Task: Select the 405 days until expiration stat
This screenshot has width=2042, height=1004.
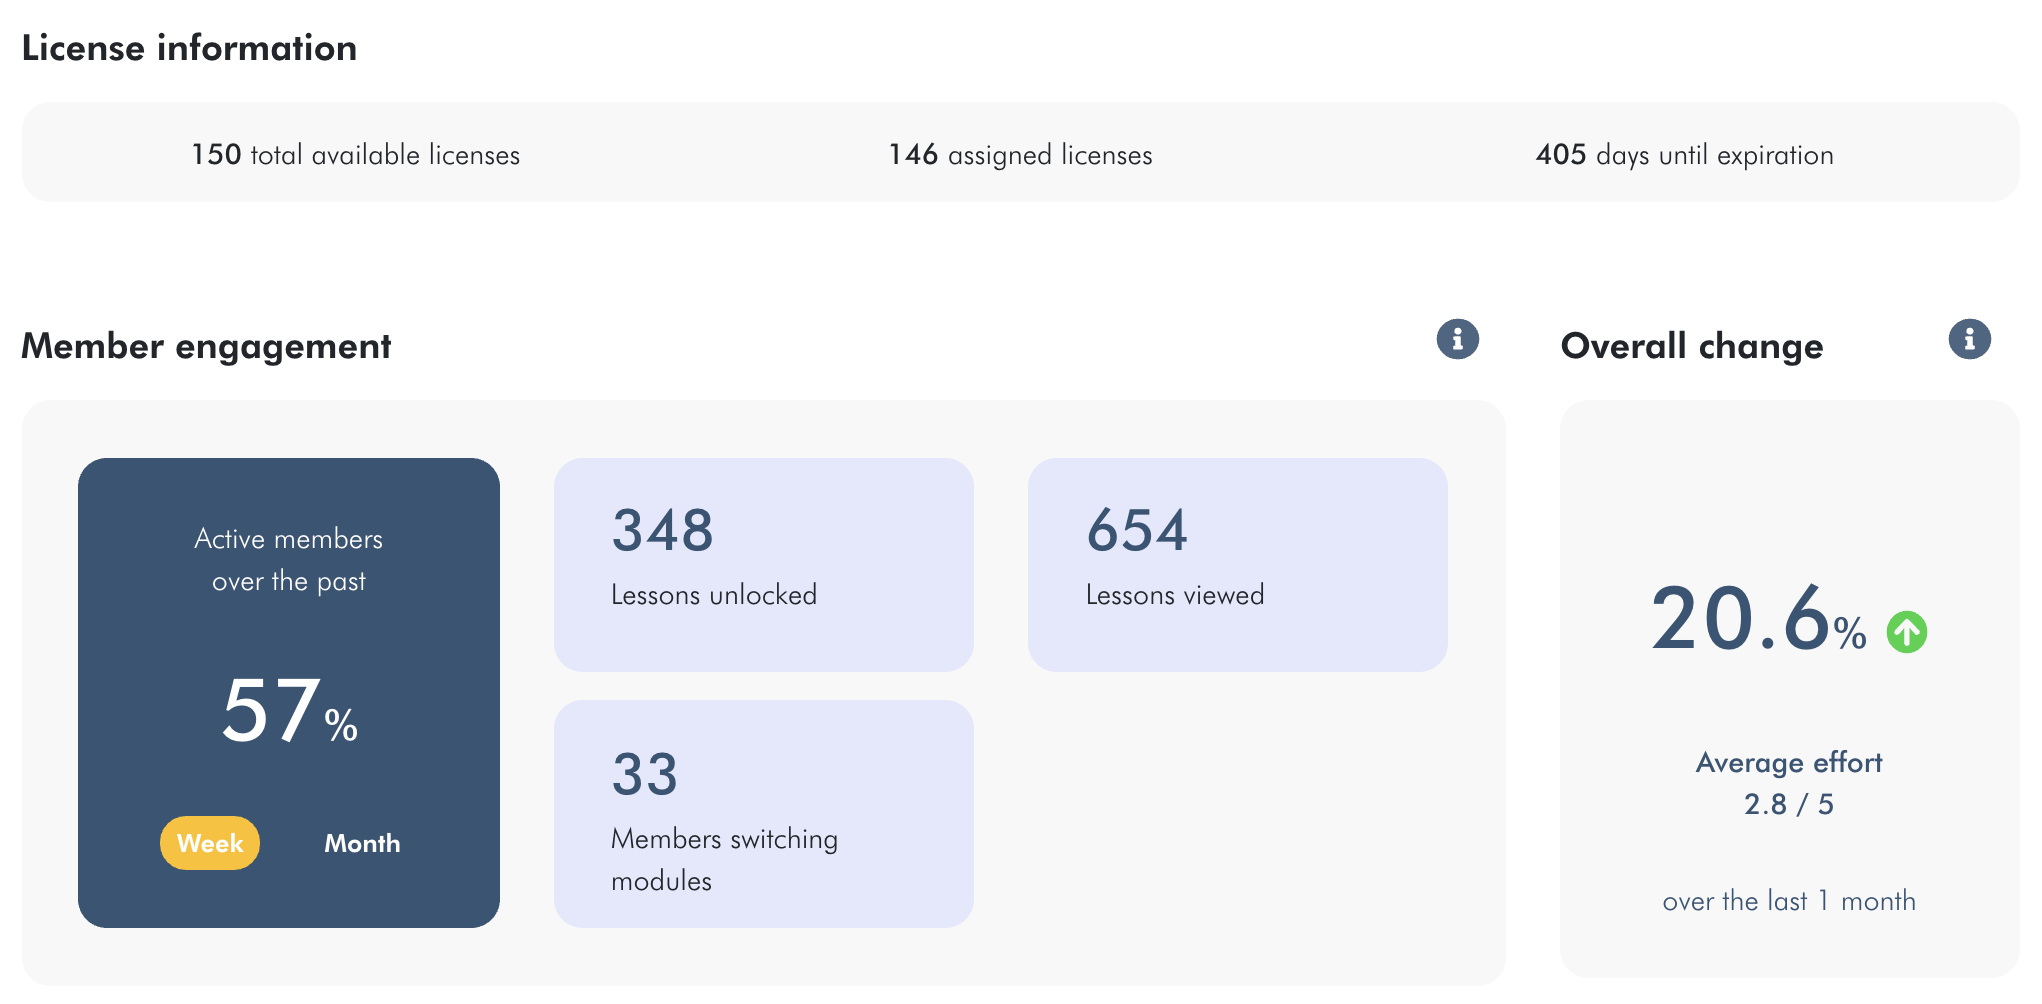Action: [1684, 155]
